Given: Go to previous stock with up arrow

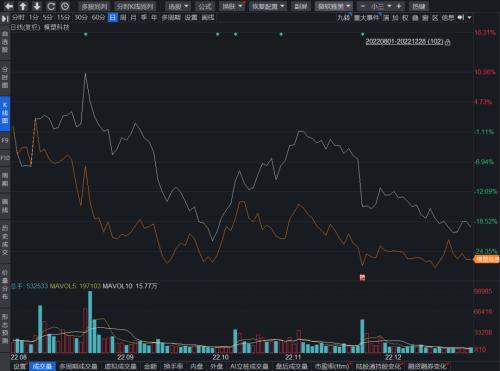Looking at the screenshot, I should [x=23, y=6].
